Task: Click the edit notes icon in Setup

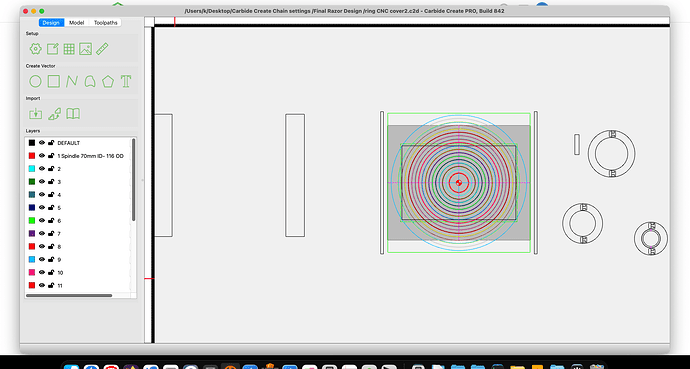Action: tap(53, 49)
